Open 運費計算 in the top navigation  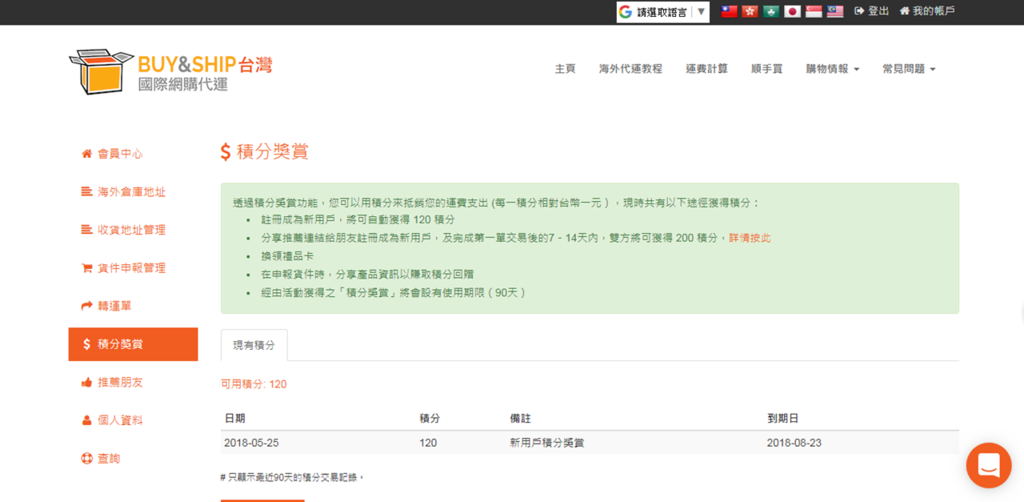click(706, 69)
